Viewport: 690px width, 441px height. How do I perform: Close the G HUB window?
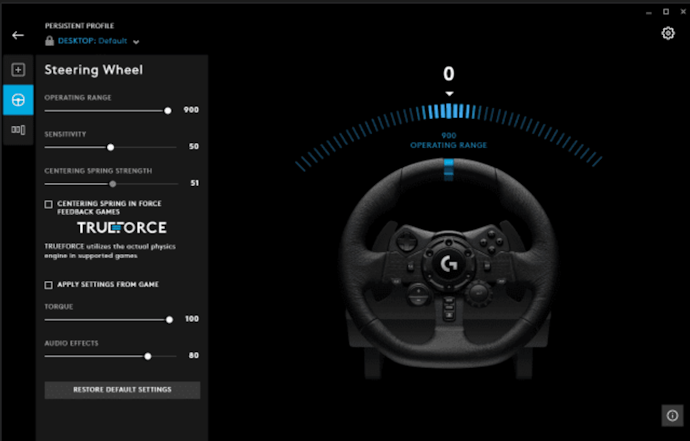[683, 12]
